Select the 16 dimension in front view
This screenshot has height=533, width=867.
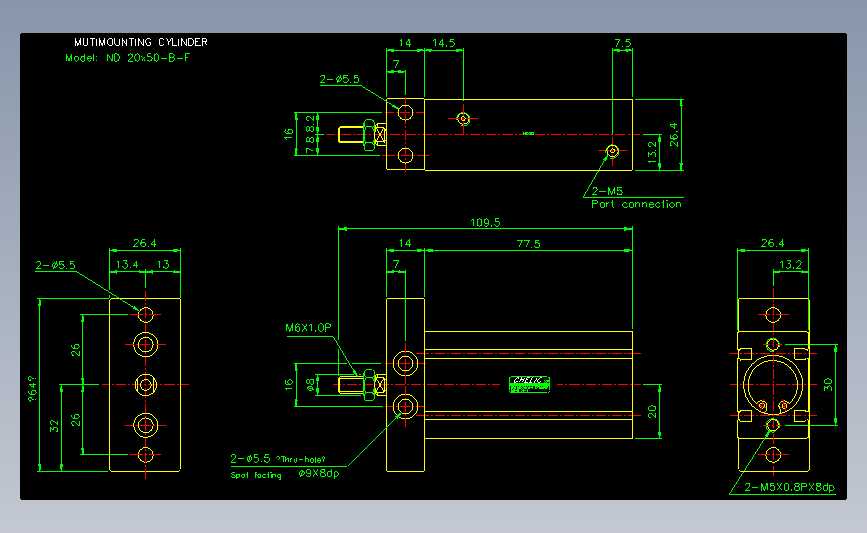coord(288,384)
